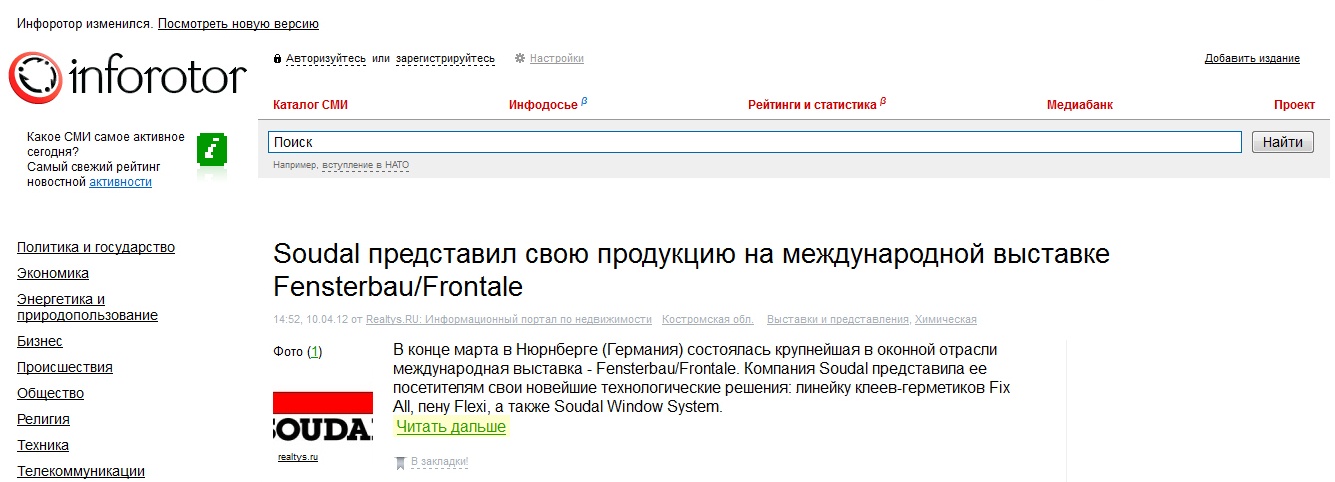Click the green activity rating icon

pos(211,148)
